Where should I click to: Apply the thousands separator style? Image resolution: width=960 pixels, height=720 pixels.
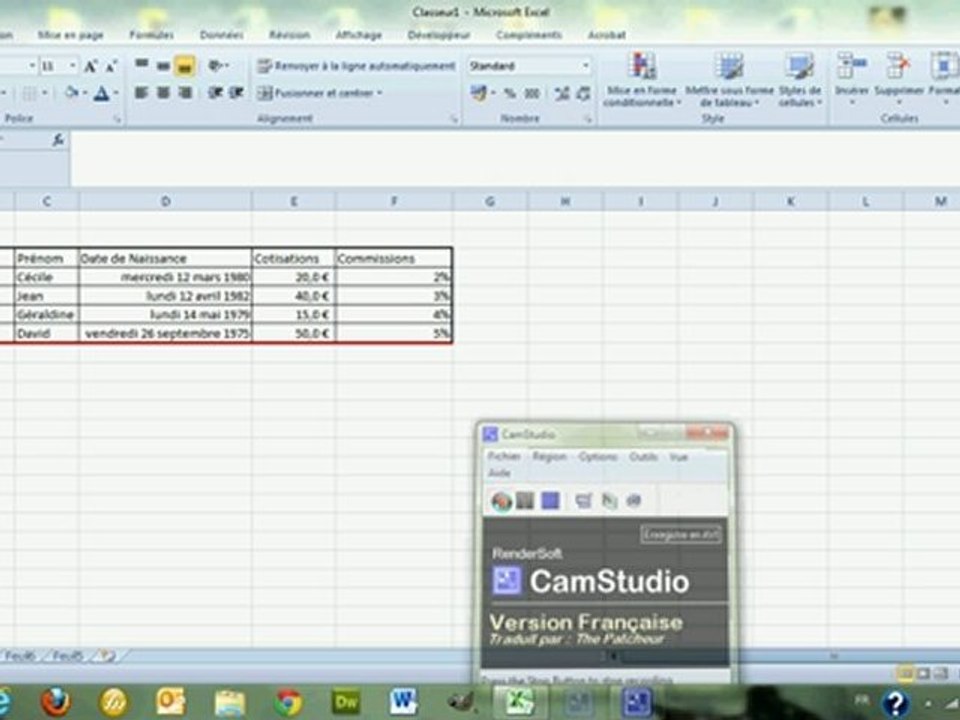[x=532, y=93]
